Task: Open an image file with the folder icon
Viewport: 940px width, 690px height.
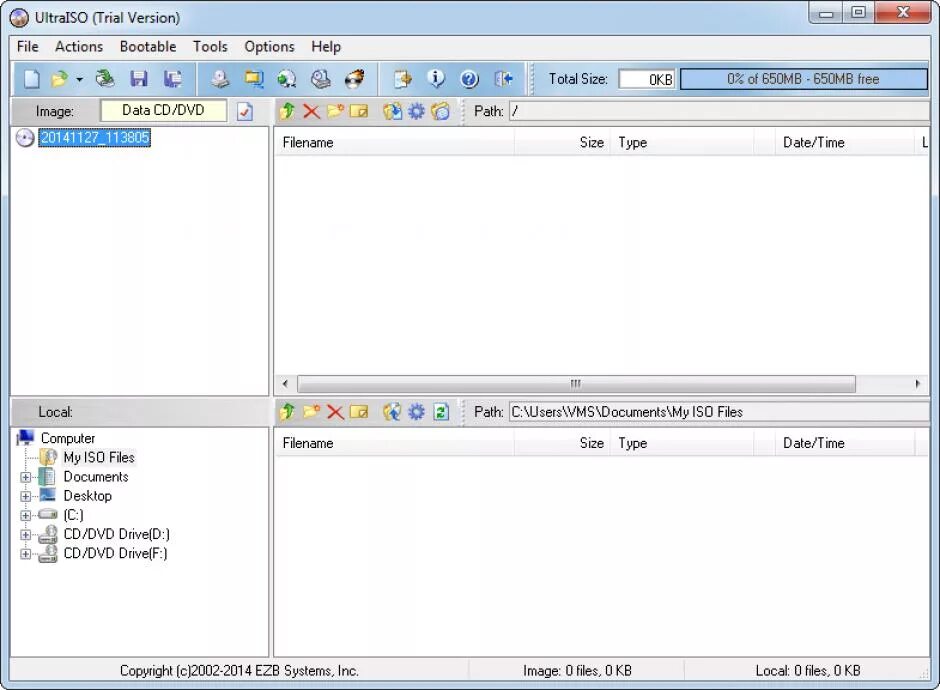Action: tap(59, 79)
